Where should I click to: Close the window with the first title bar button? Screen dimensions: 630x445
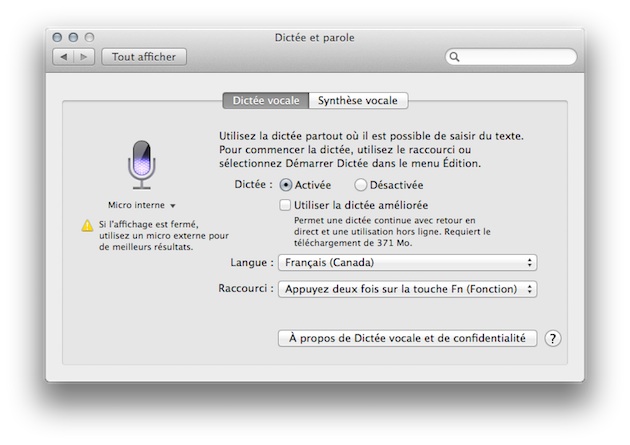[57, 37]
